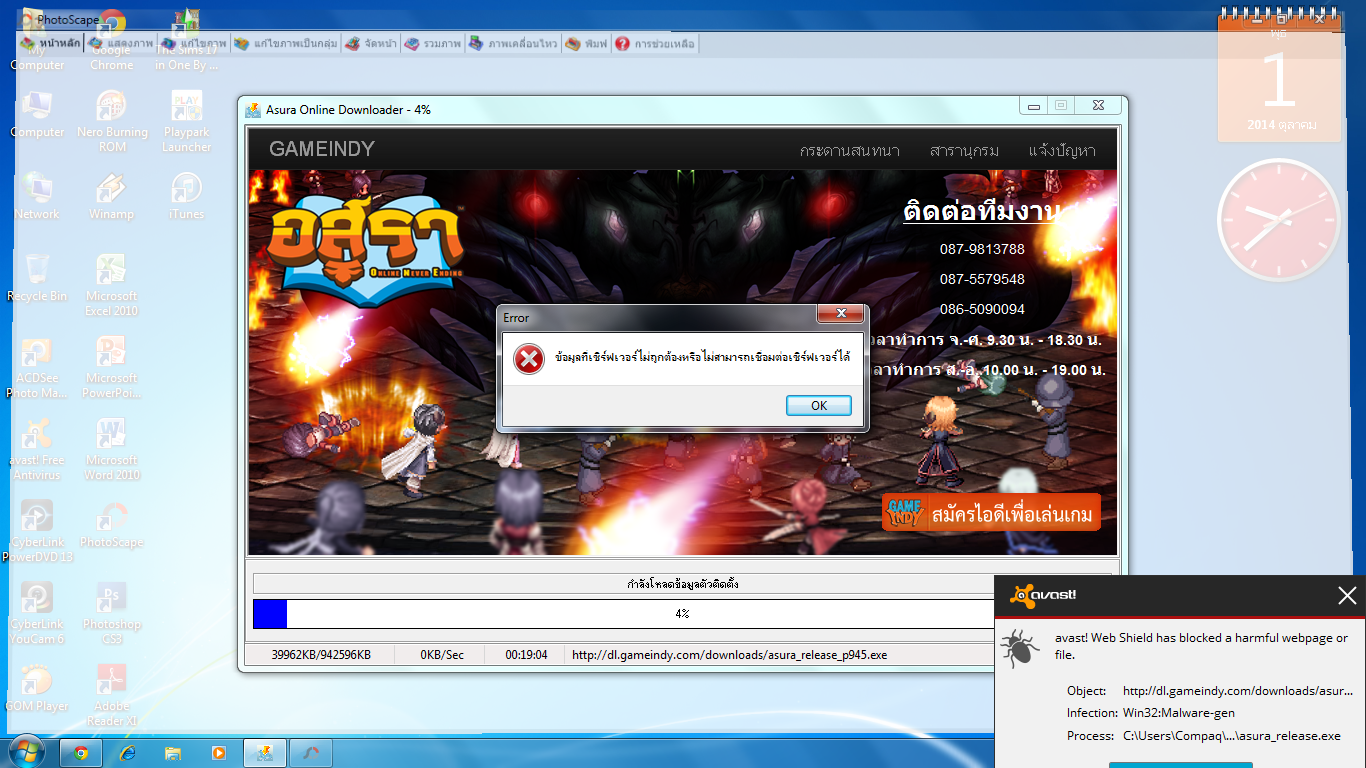
Task: Click the bug icon in avast alert
Action: pos(1020,647)
